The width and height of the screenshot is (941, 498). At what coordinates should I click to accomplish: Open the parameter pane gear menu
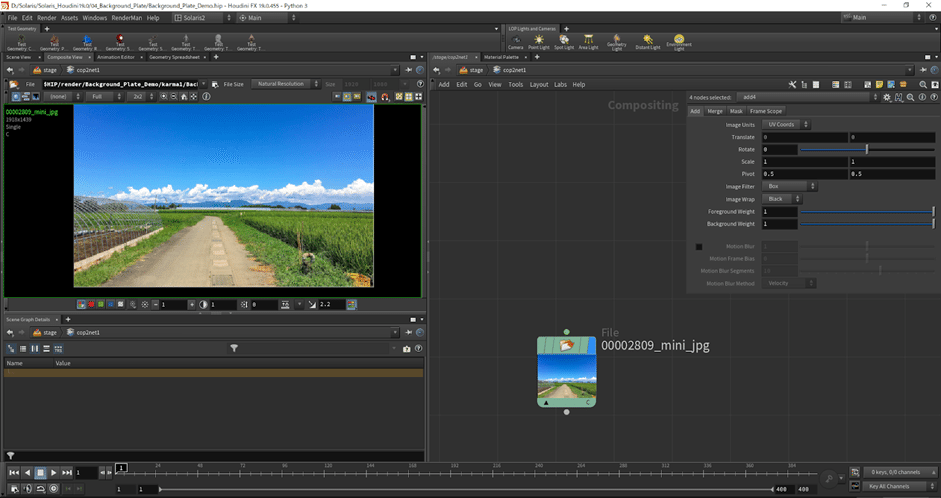(886, 97)
